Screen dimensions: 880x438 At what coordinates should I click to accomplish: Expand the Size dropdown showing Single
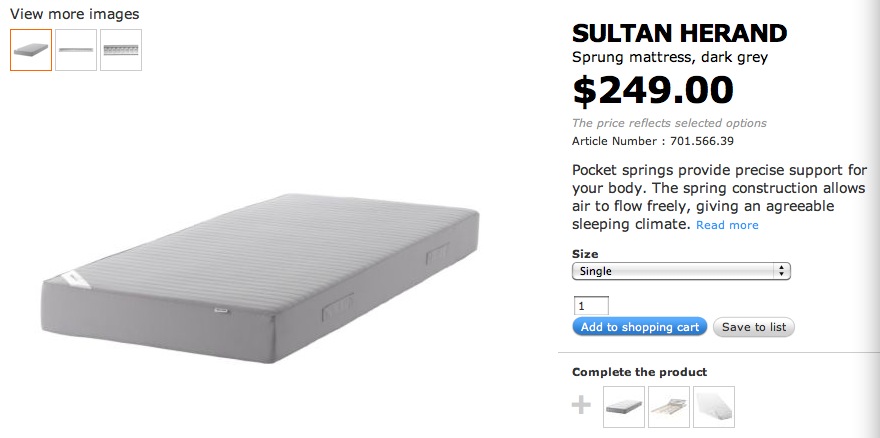click(681, 271)
